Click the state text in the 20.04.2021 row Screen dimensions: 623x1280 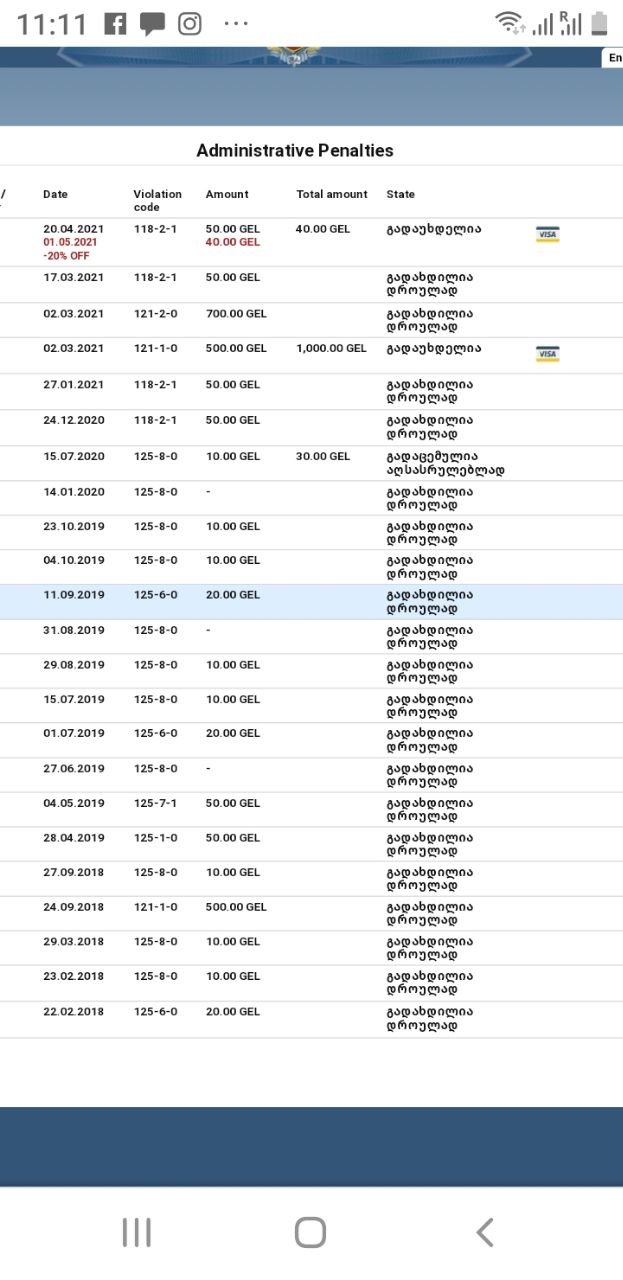pos(434,229)
